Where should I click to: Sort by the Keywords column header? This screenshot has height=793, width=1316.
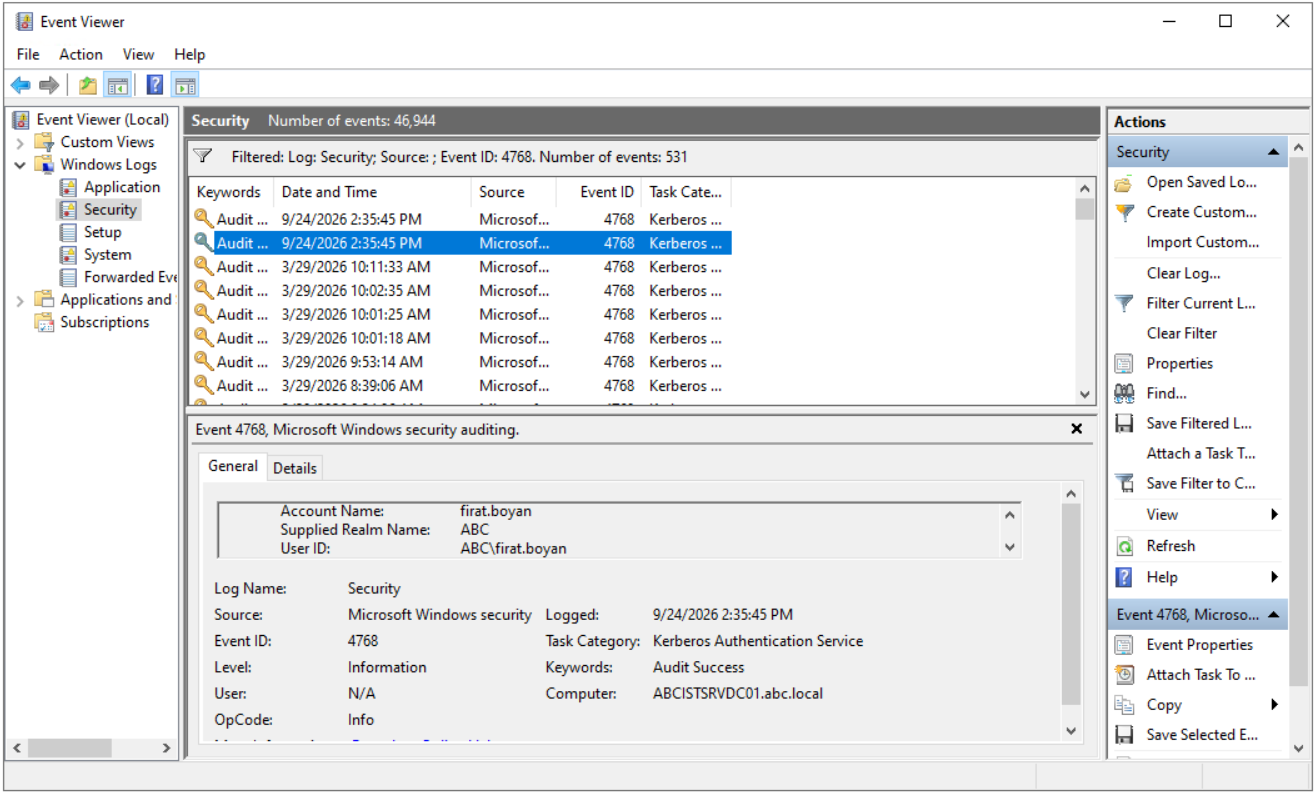pos(231,192)
